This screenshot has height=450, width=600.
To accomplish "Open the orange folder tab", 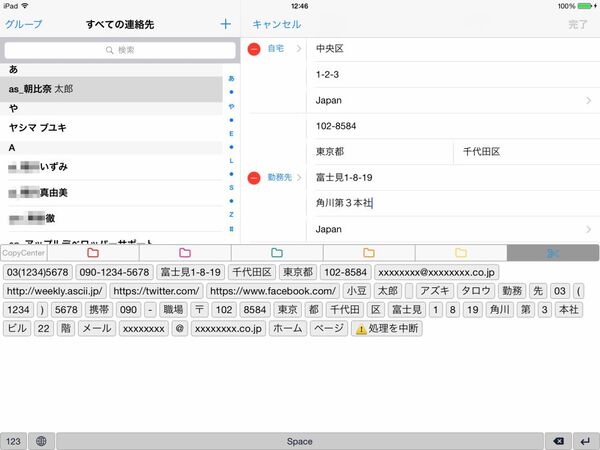I will tap(369, 253).
